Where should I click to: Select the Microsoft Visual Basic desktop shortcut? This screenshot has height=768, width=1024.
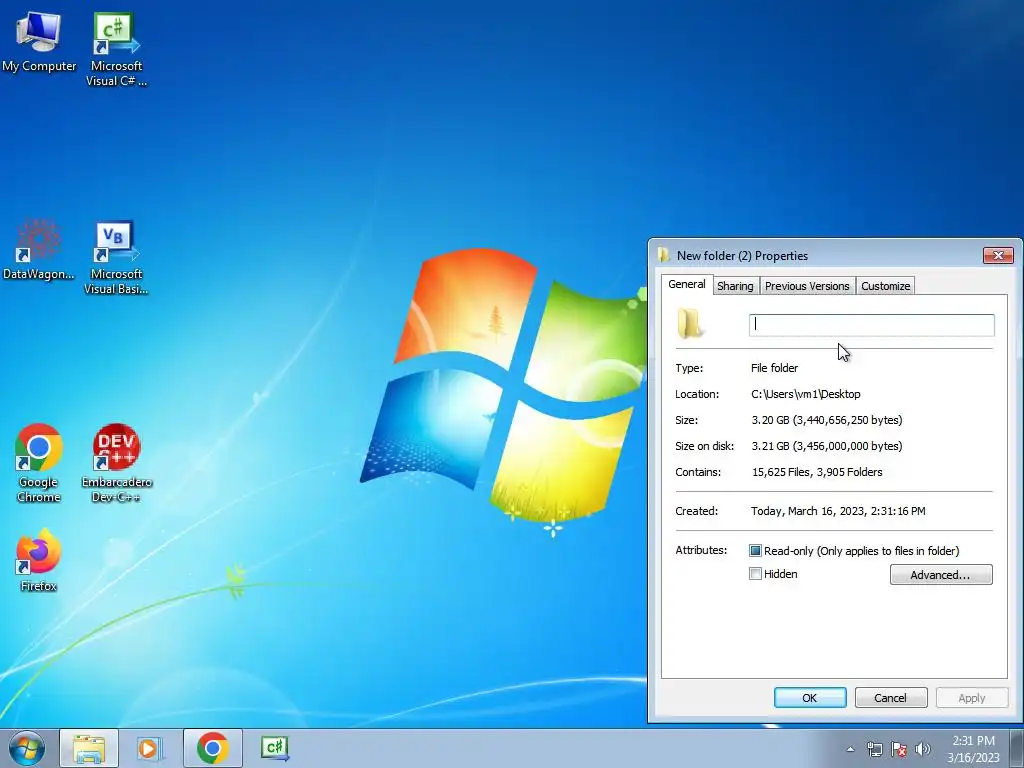pos(116,257)
